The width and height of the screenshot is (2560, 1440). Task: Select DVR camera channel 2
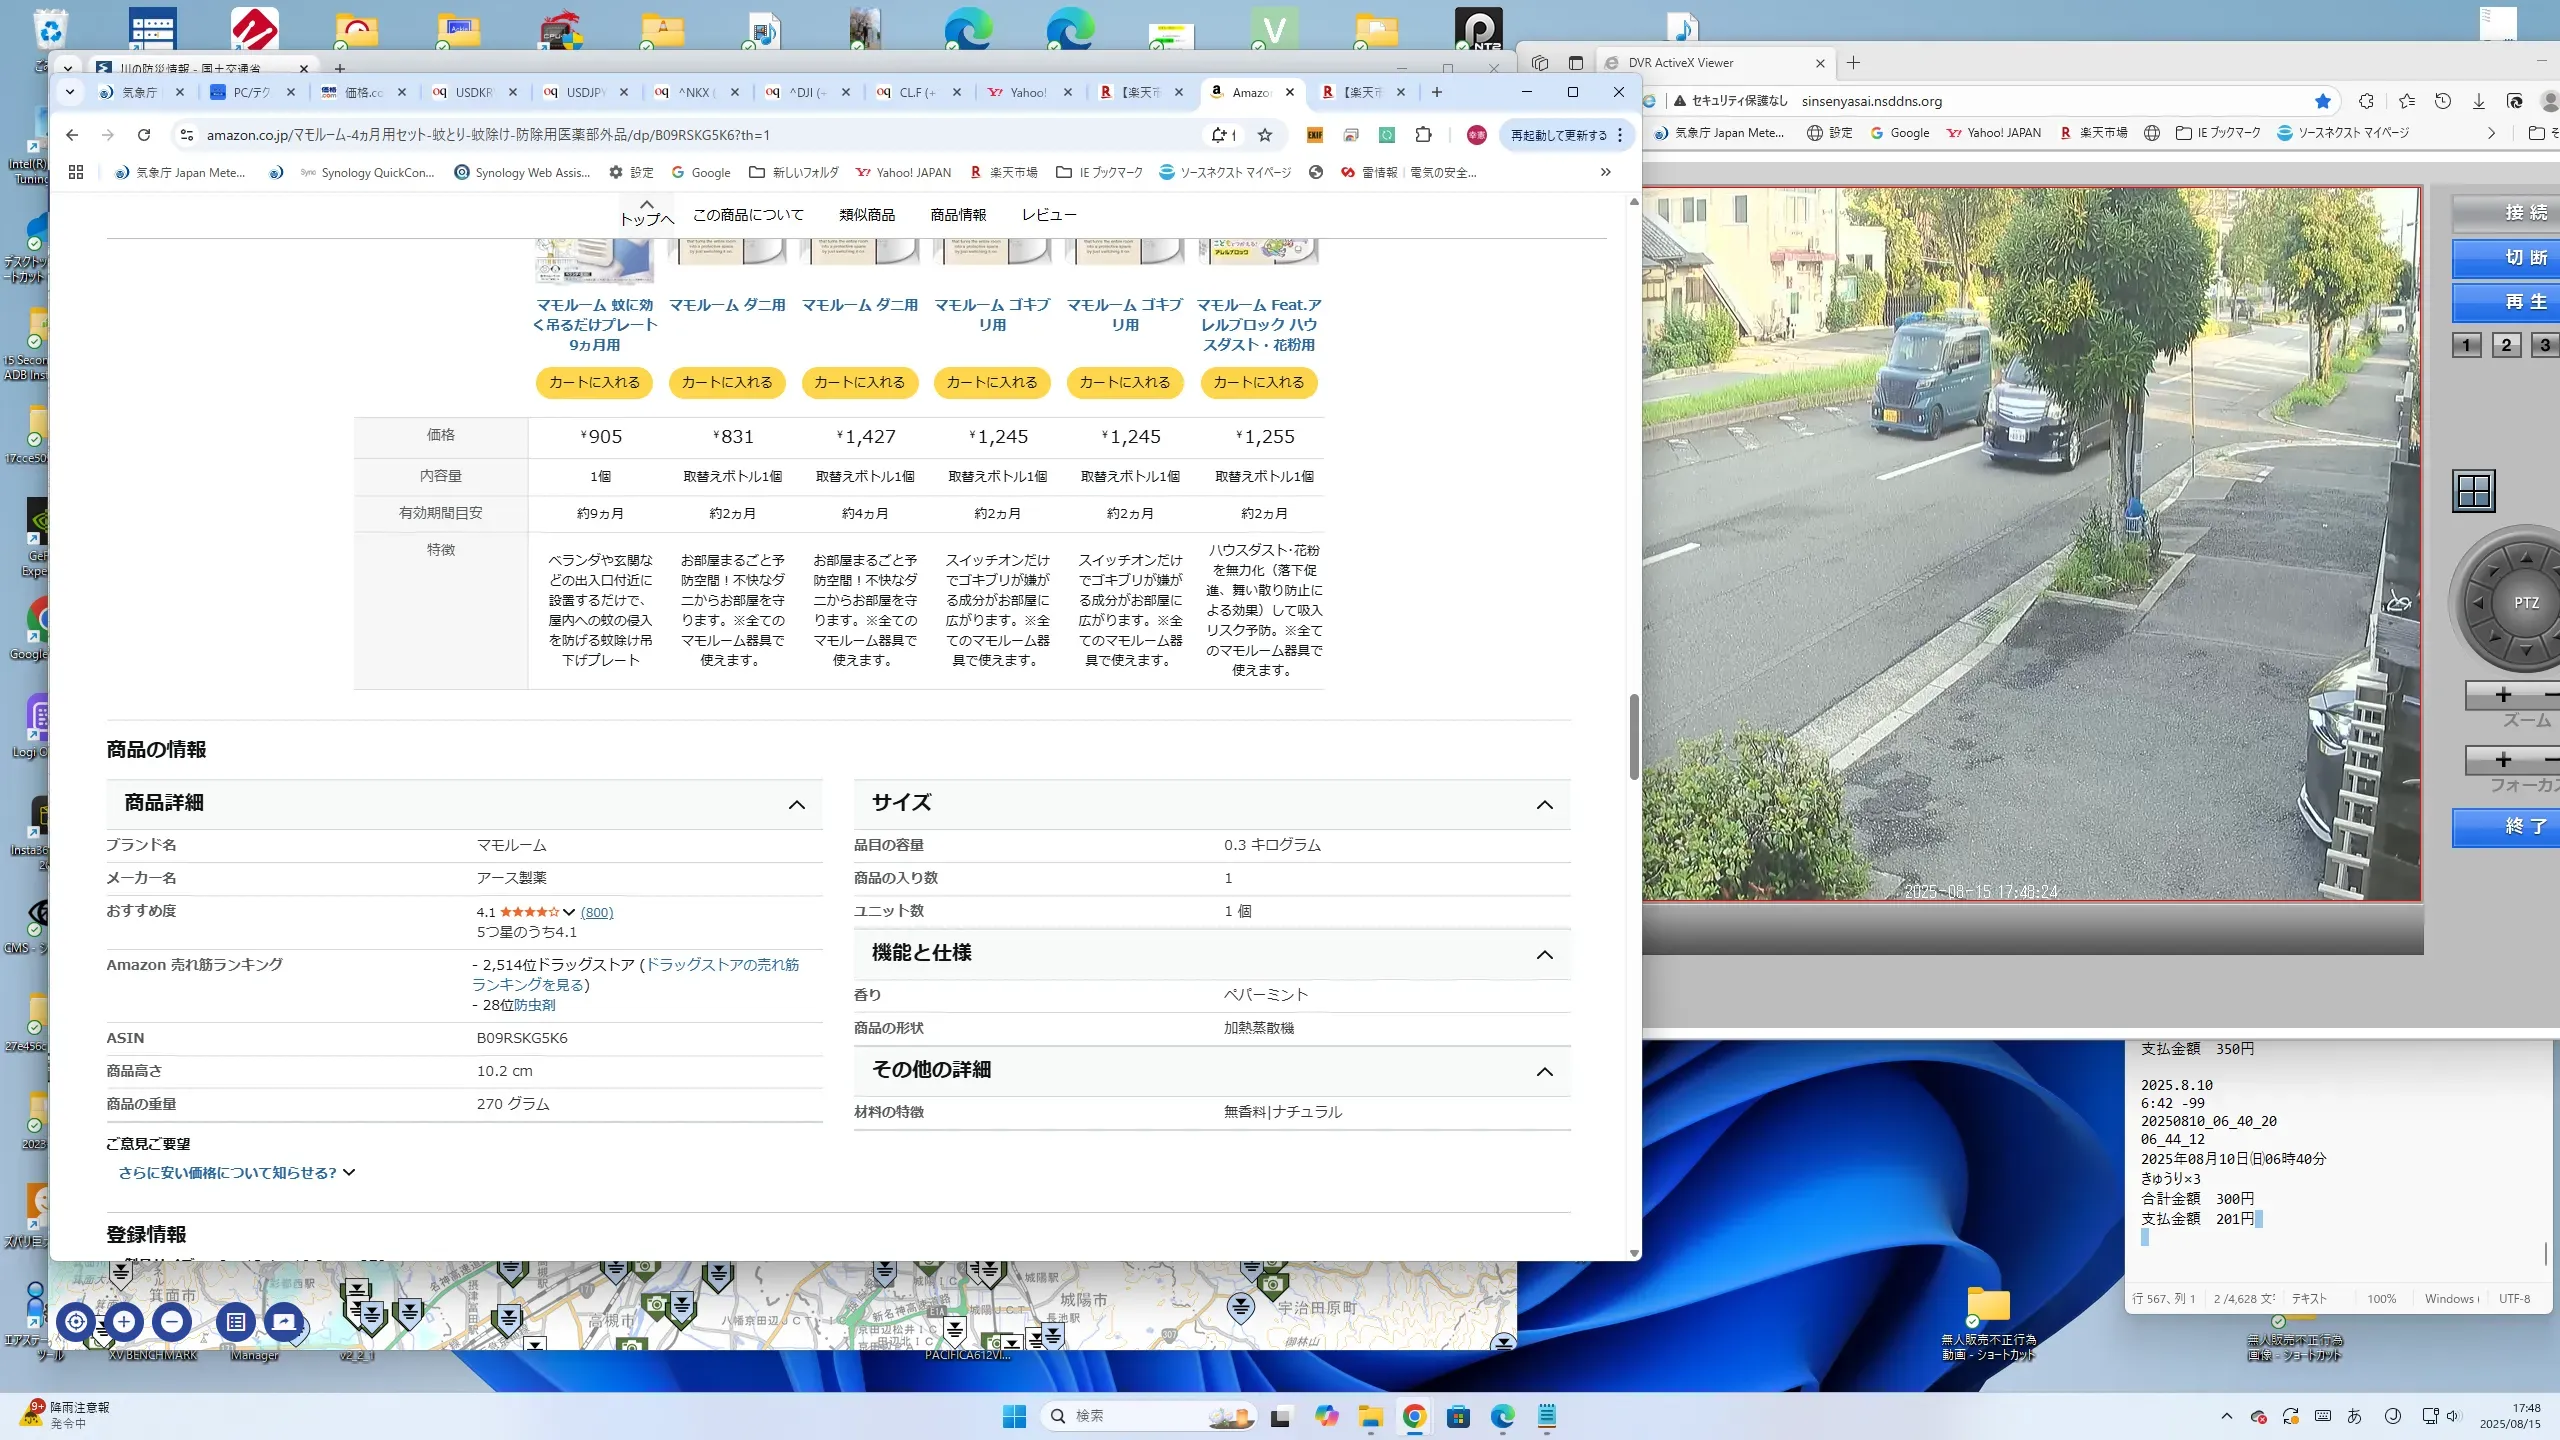click(2506, 345)
